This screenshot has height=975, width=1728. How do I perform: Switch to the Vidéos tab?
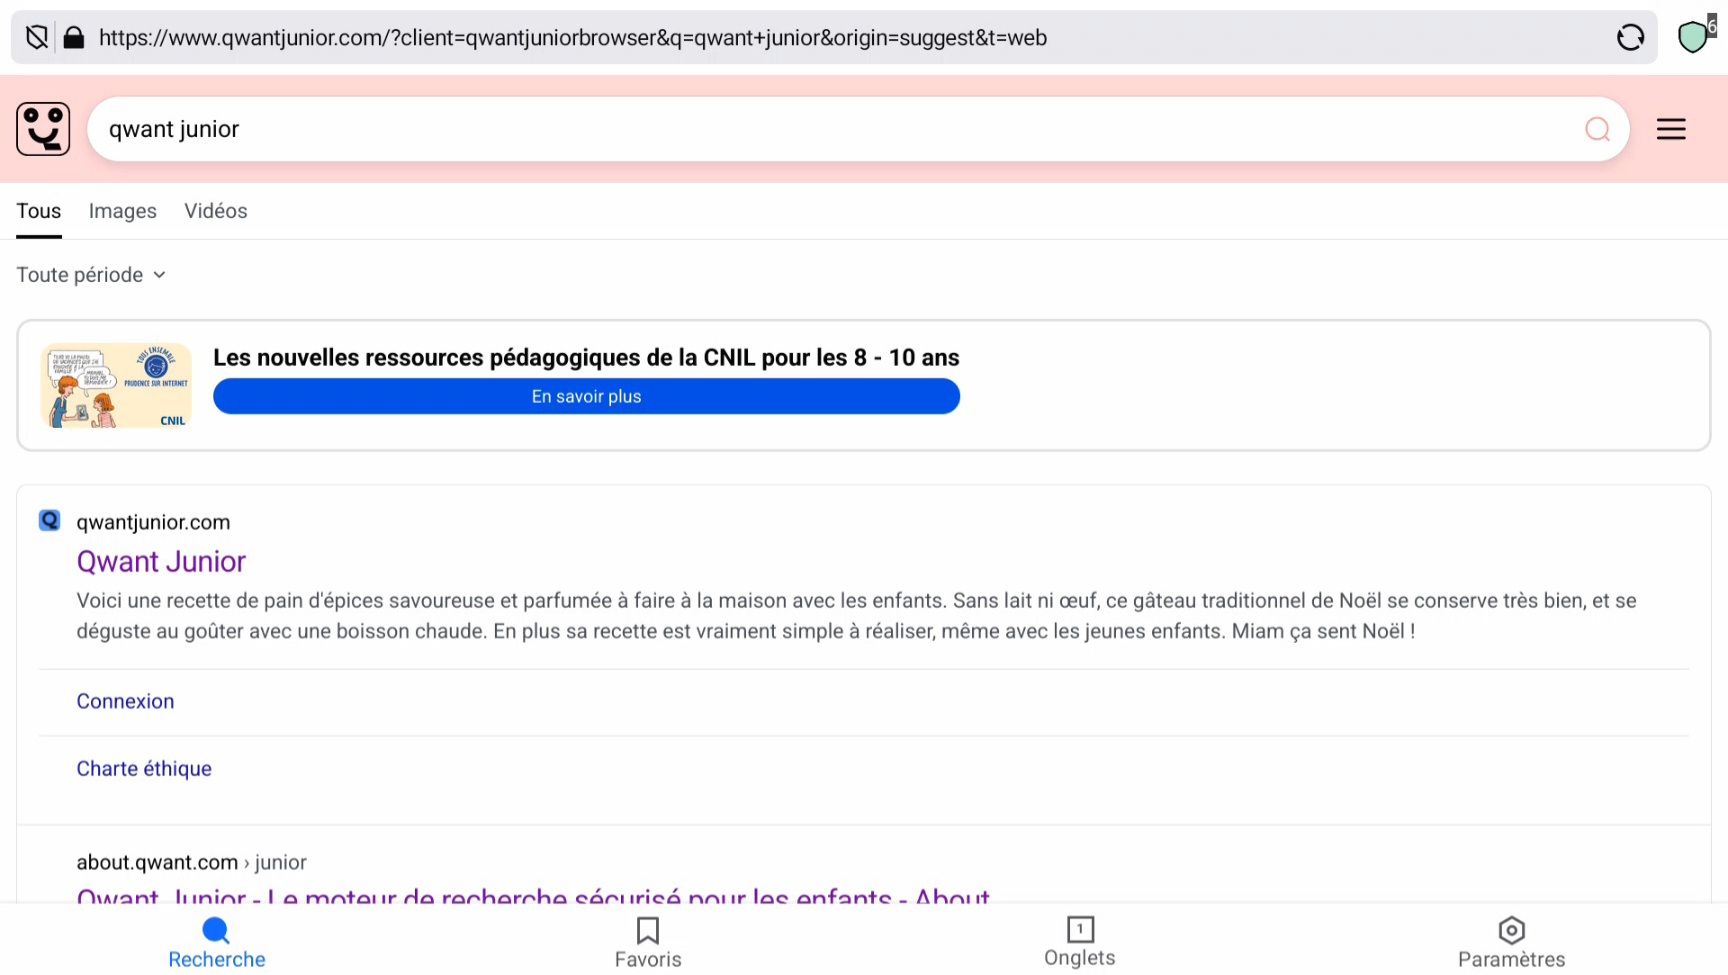pyautogui.click(x=216, y=211)
